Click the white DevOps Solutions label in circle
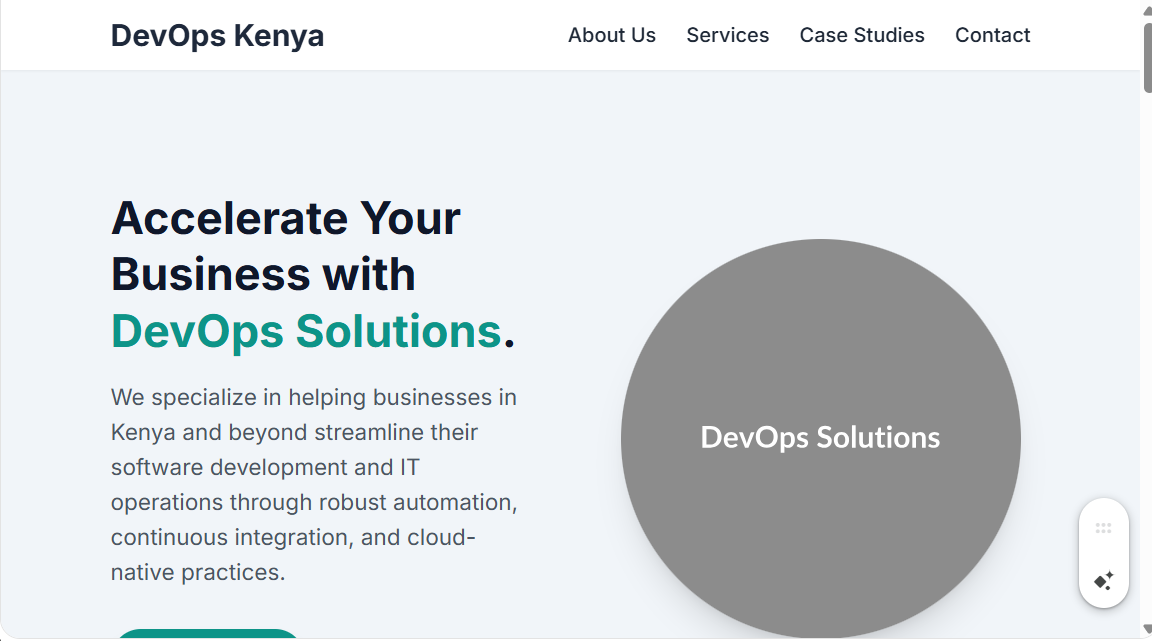The height and width of the screenshot is (641, 1152). [820, 438]
